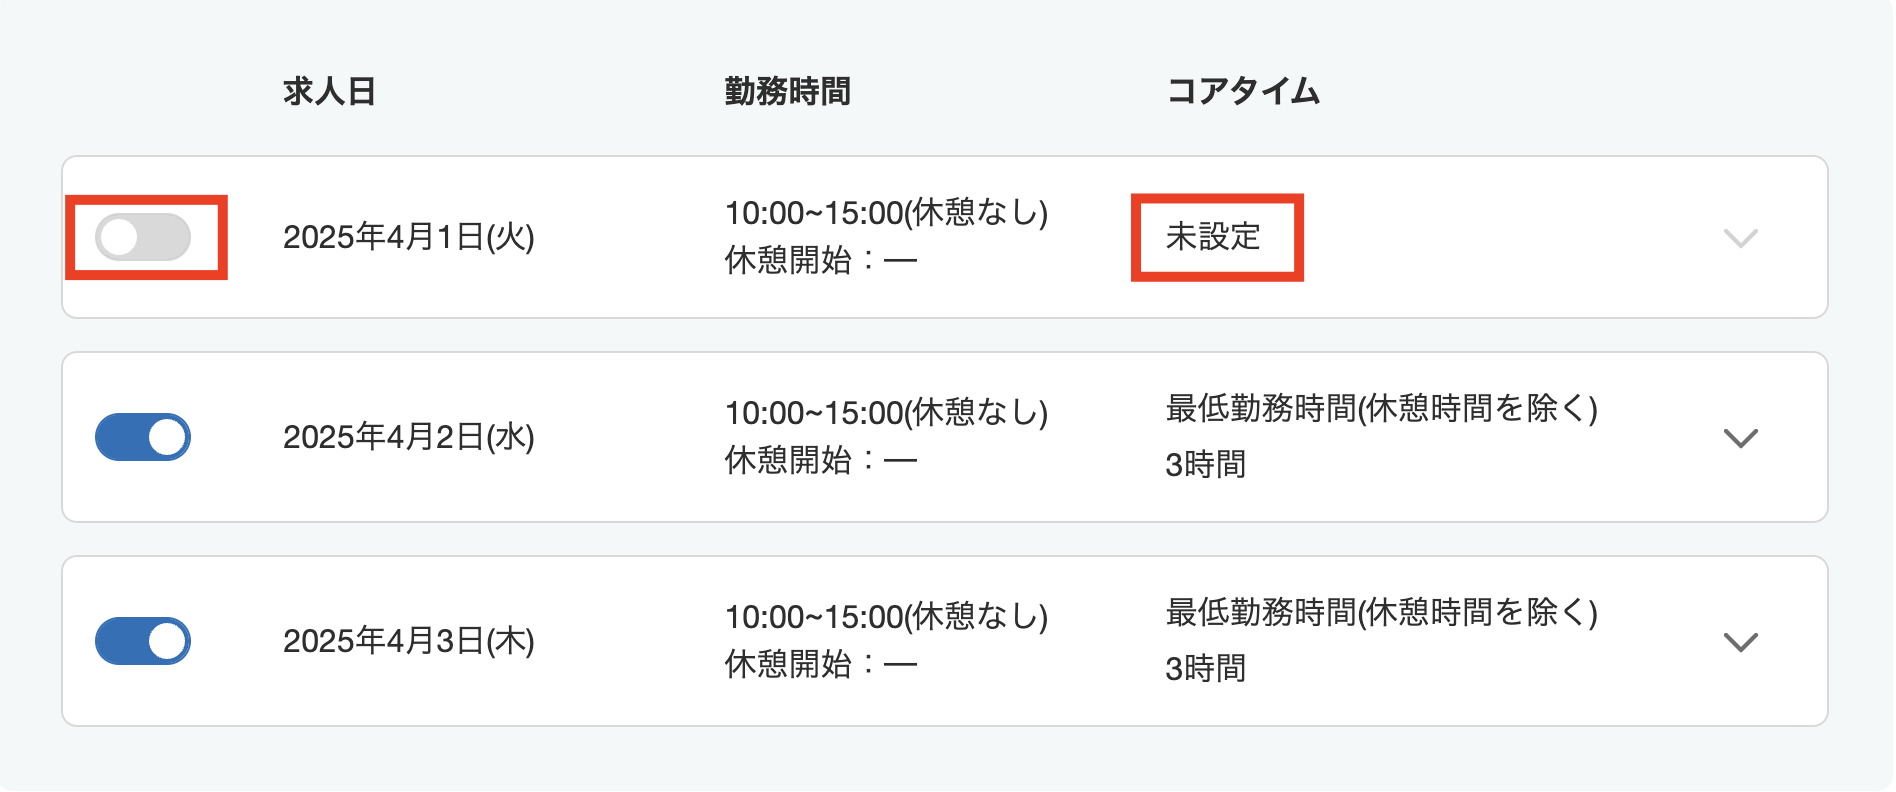Click the knob of the first toggle switch

124,238
